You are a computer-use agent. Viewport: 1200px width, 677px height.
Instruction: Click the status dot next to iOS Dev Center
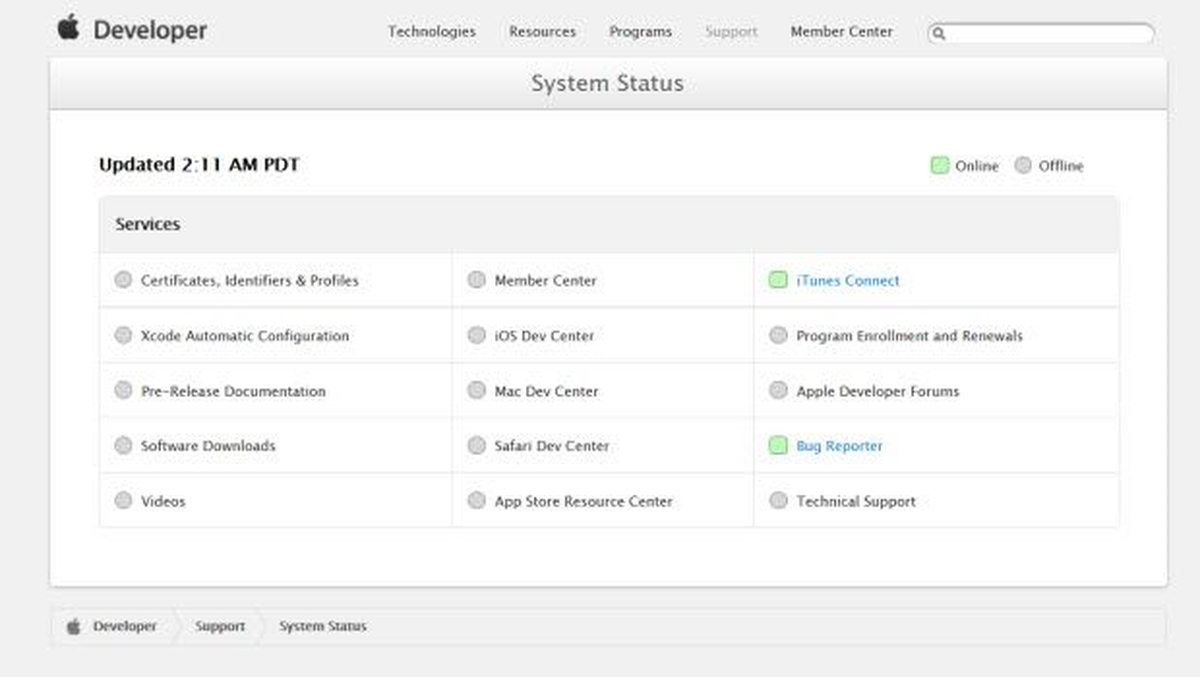(477, 336)
